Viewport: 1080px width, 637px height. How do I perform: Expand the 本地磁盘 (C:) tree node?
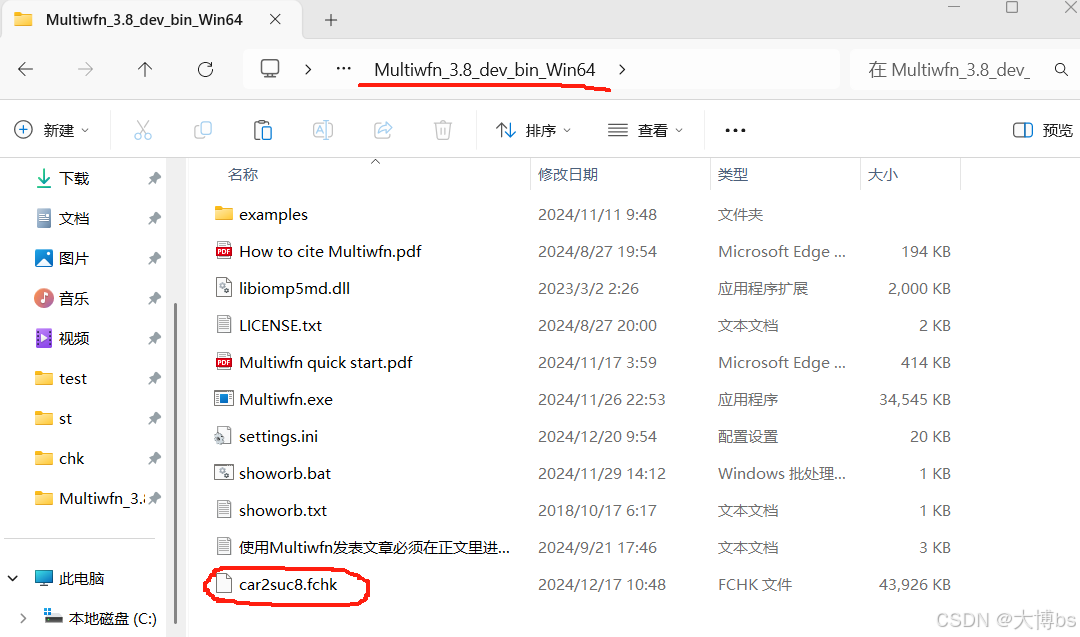(23, 618)
